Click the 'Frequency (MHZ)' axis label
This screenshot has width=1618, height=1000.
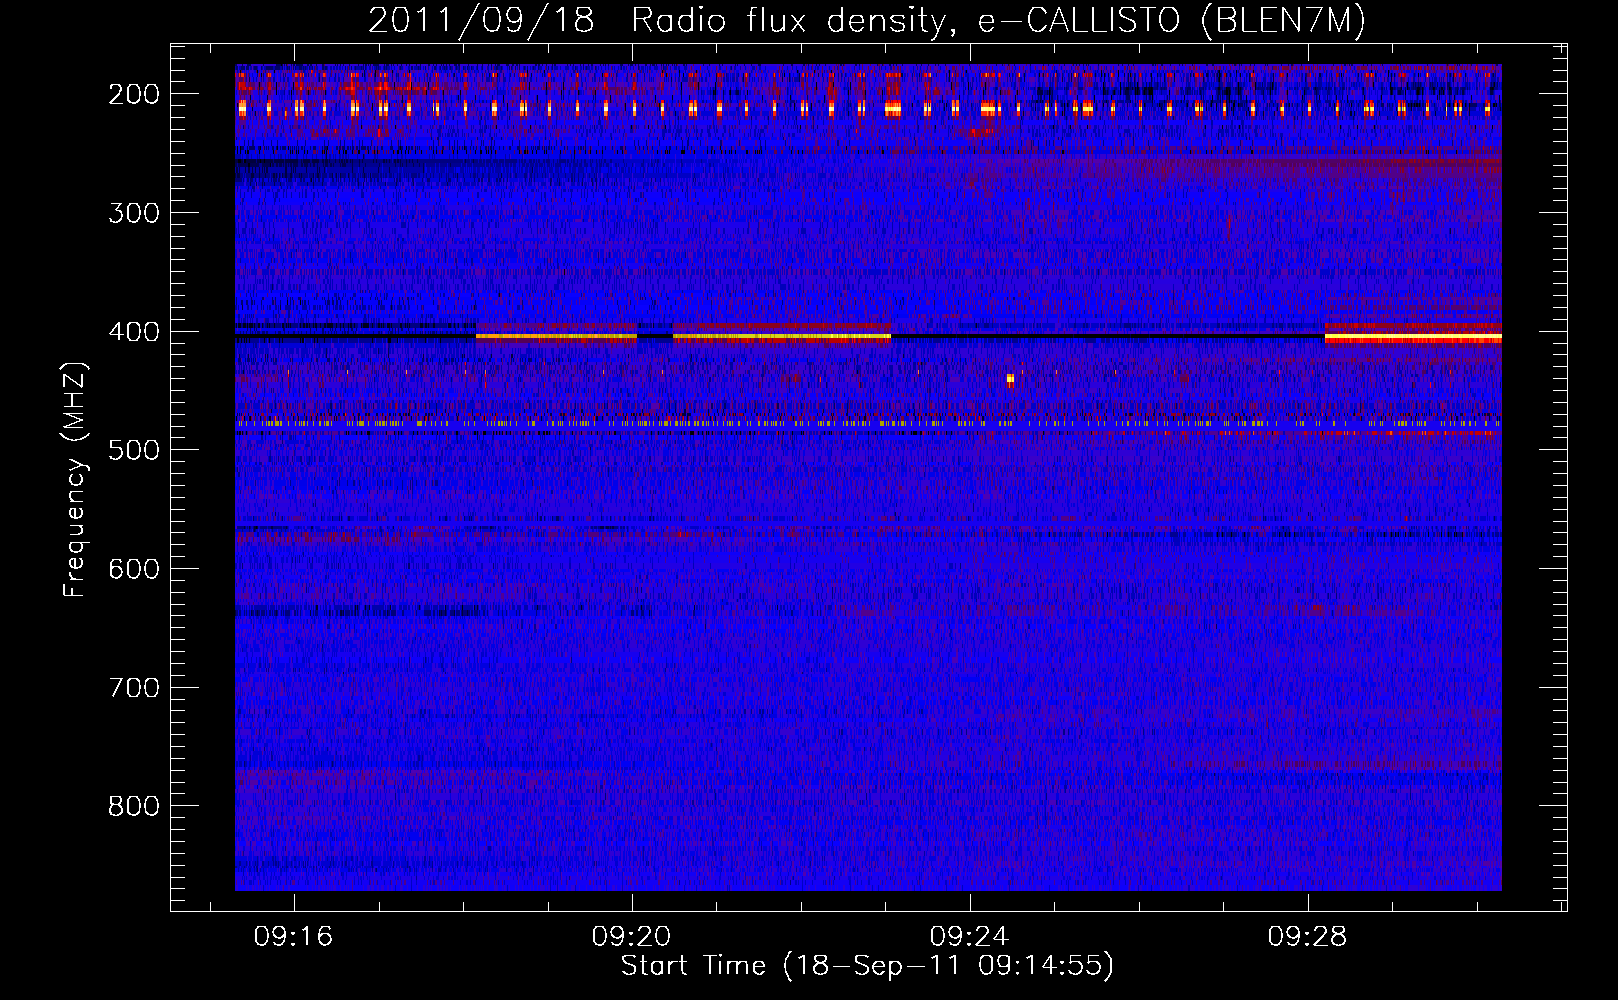[75, 479]
